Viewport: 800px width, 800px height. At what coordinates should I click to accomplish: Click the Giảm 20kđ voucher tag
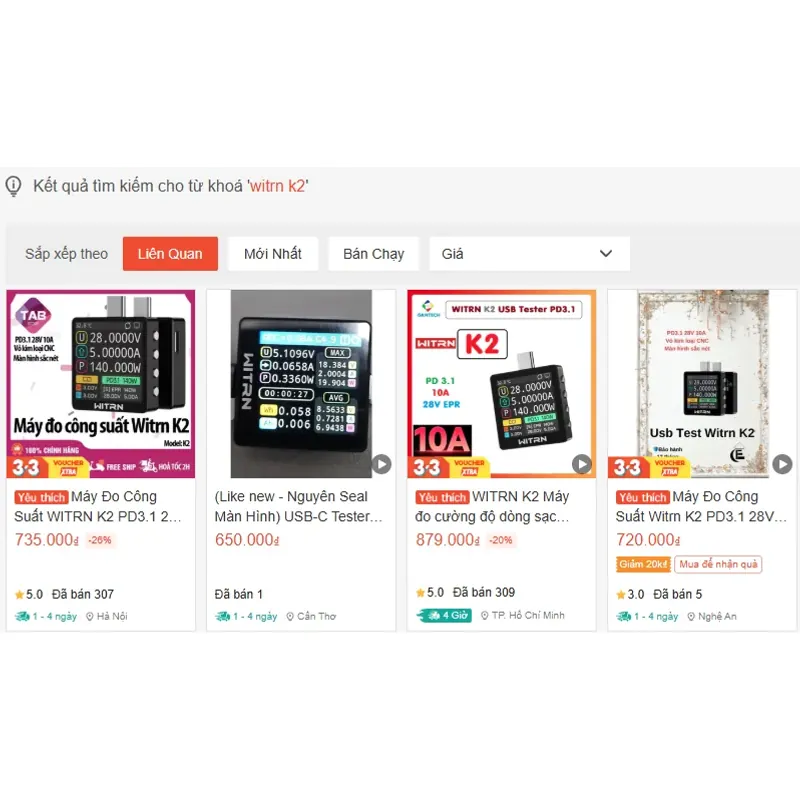coord(643,564)
